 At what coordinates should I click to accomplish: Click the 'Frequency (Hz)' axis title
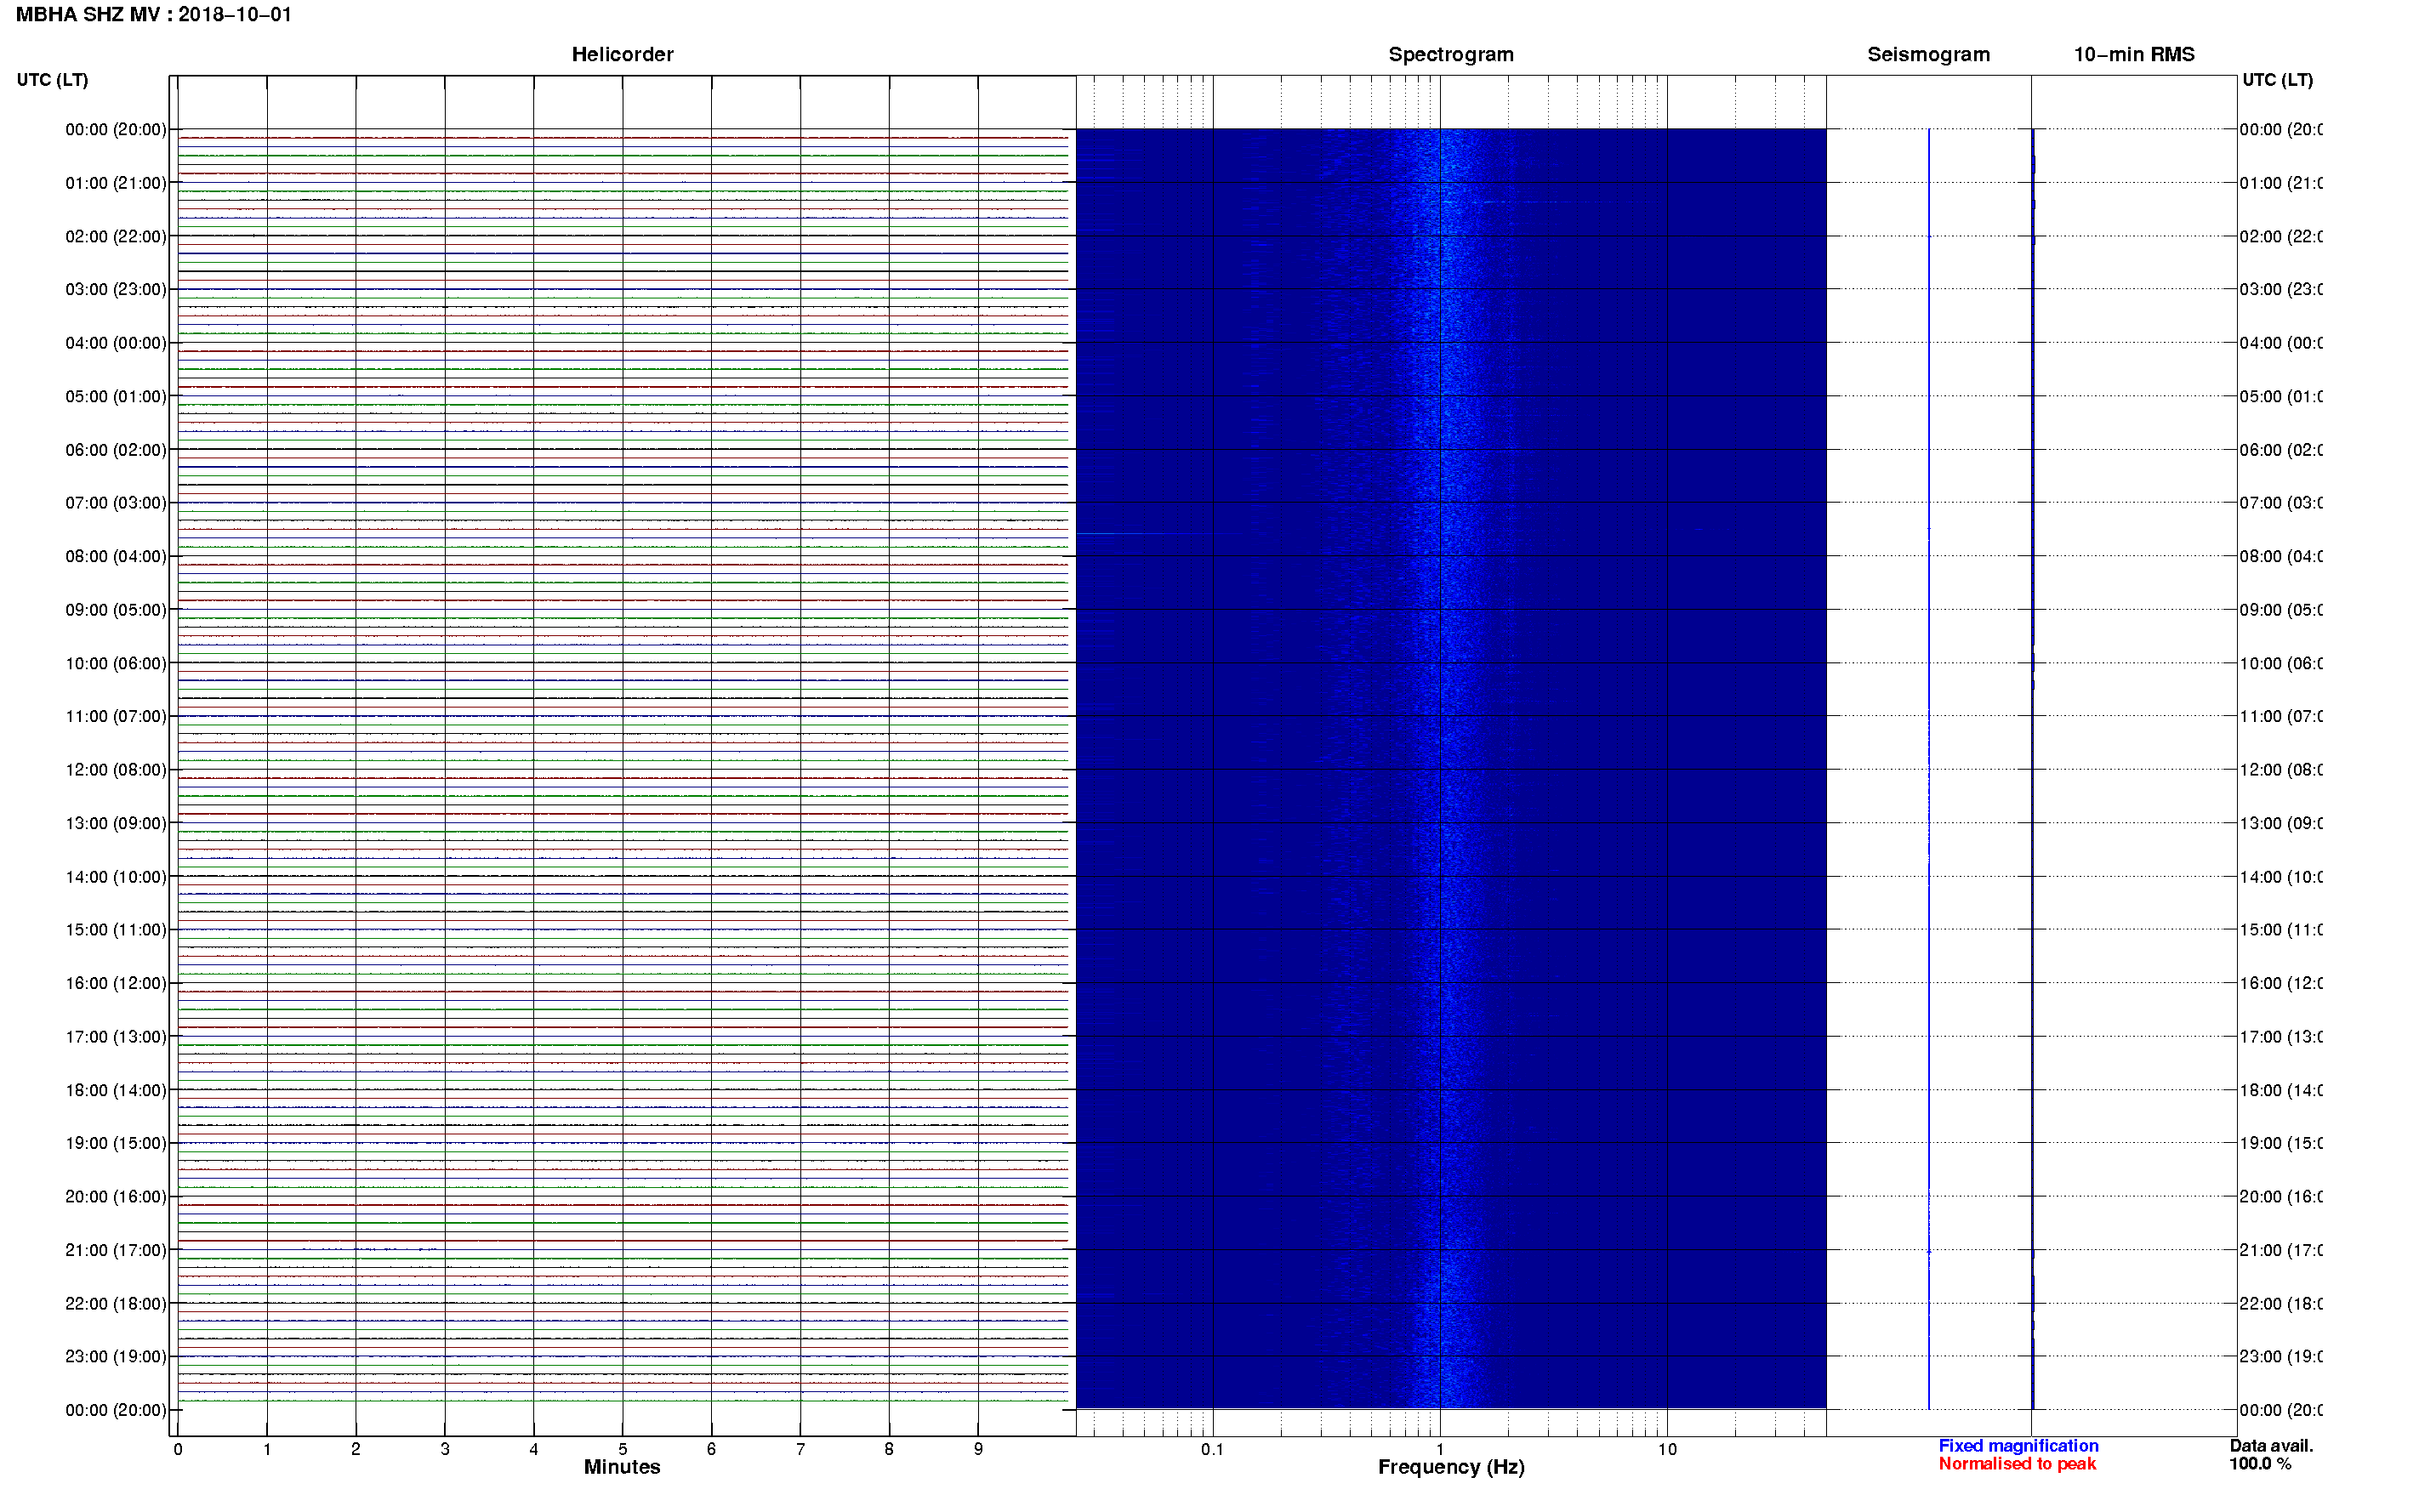(1450, 1468)
